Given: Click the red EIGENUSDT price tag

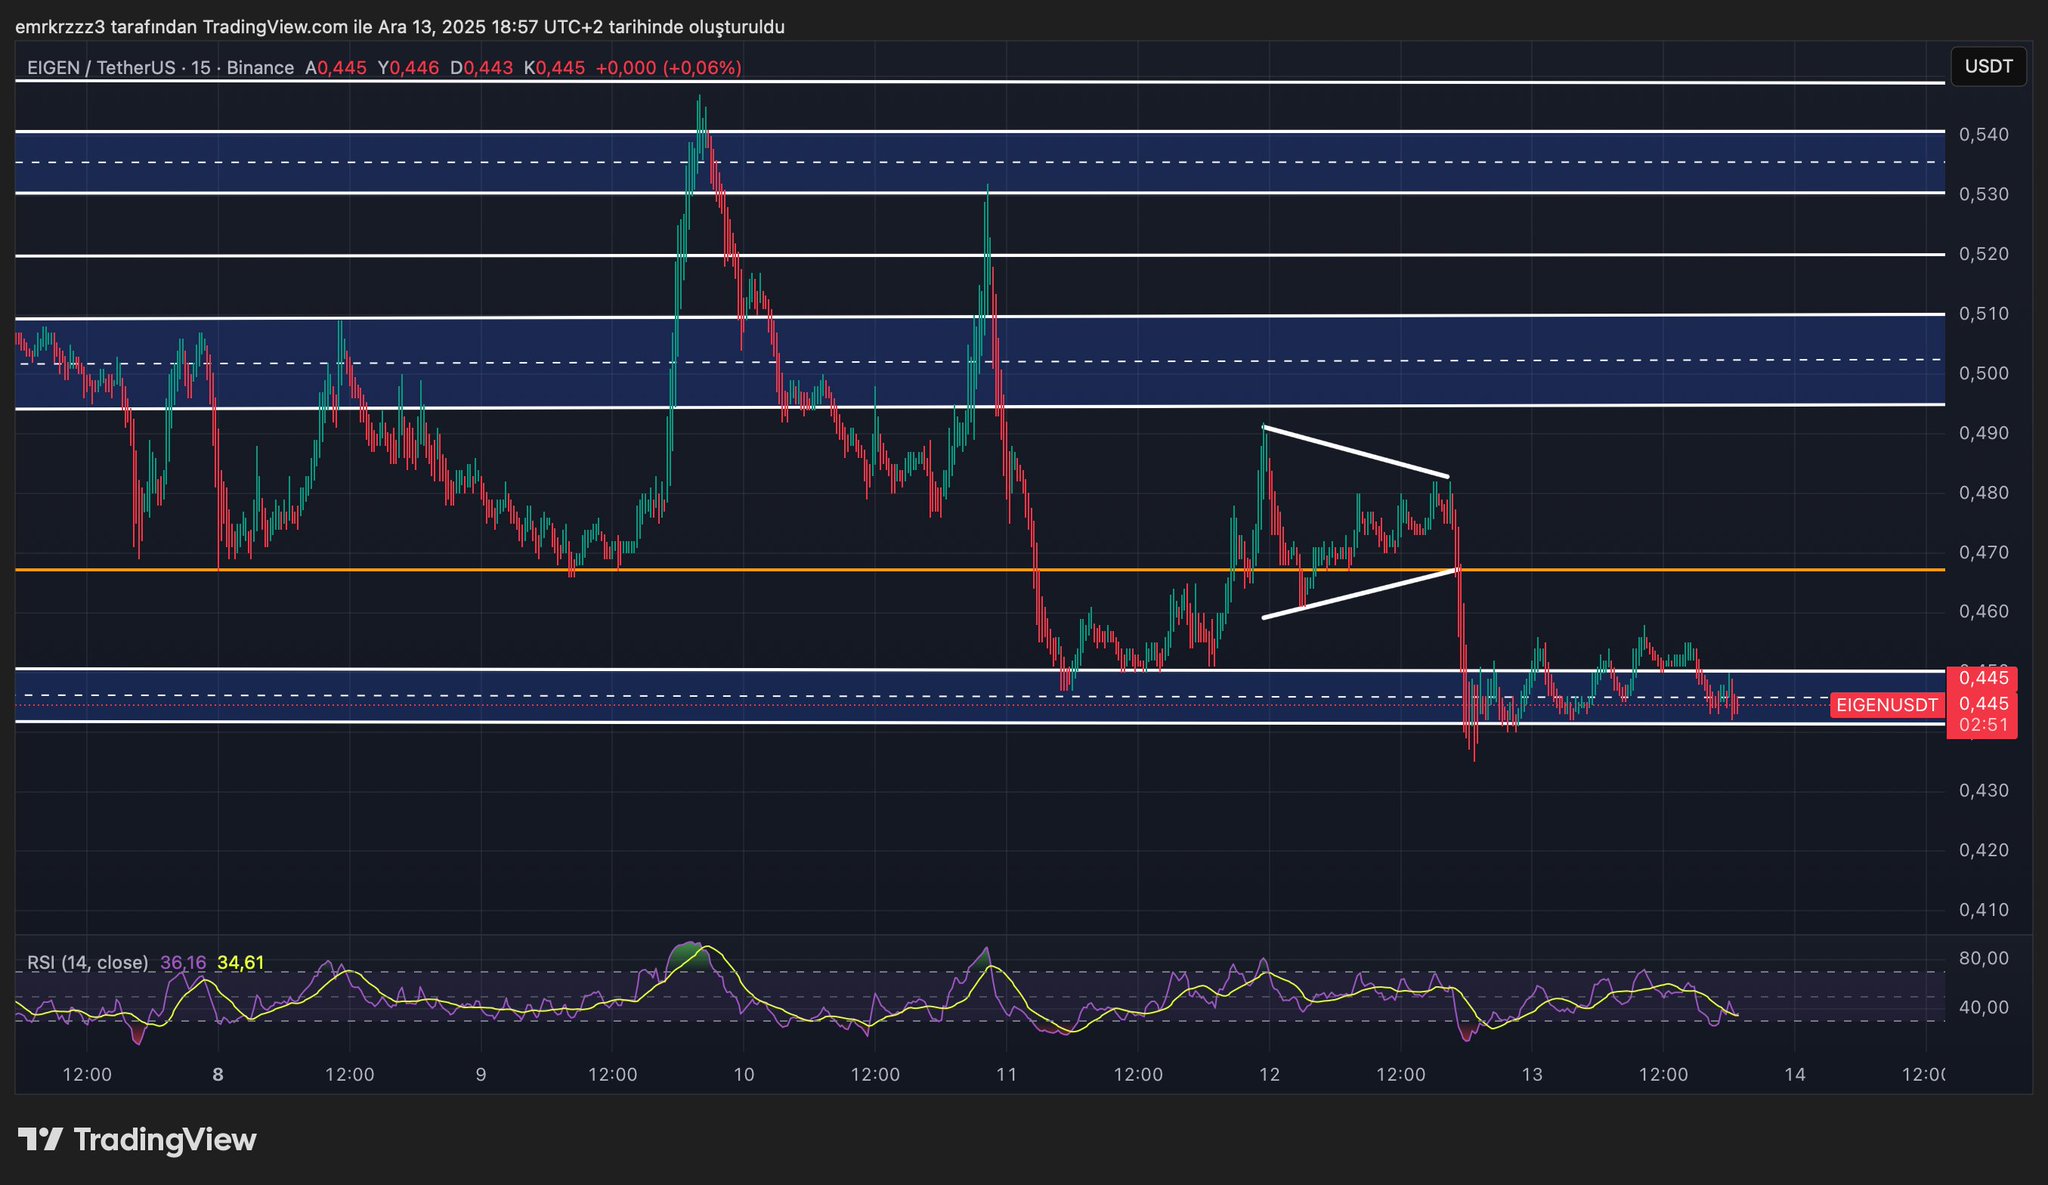Looking at the screenshot, I should click(x=1886, y=705).
